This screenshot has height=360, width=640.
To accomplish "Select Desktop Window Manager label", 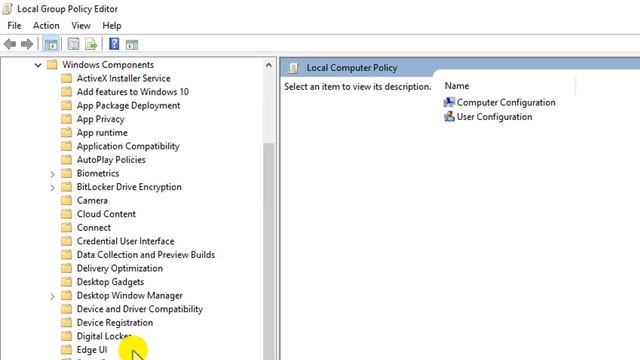I will (130, 296).
